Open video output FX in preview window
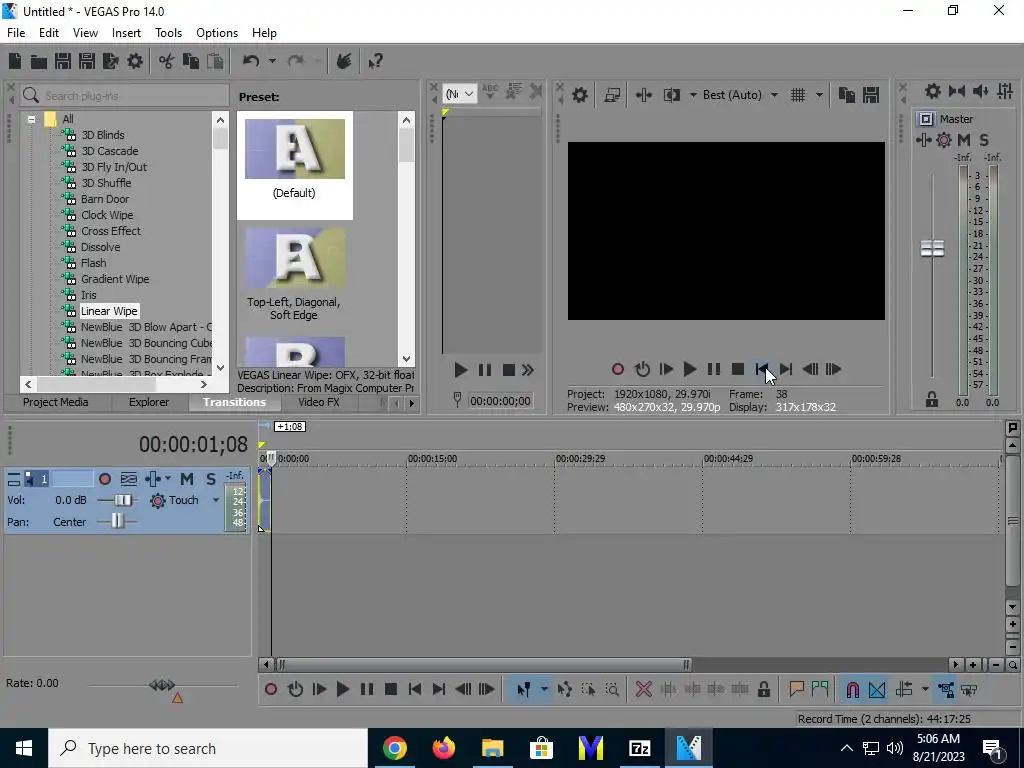Screen dimensions: 1024x768 [644, 95]
